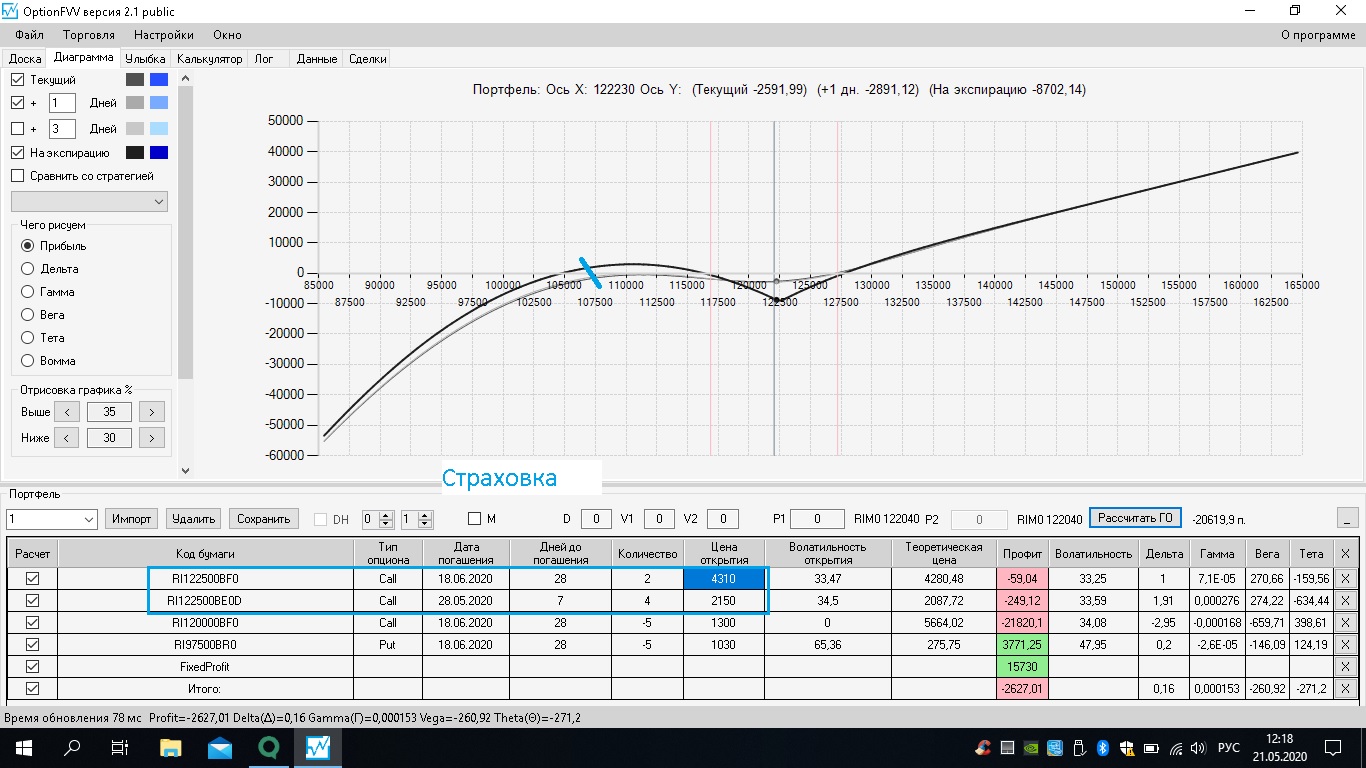Open Task View on the taskbar
The width and height of the screenshot is (1366, 768).
click(120, 747)
